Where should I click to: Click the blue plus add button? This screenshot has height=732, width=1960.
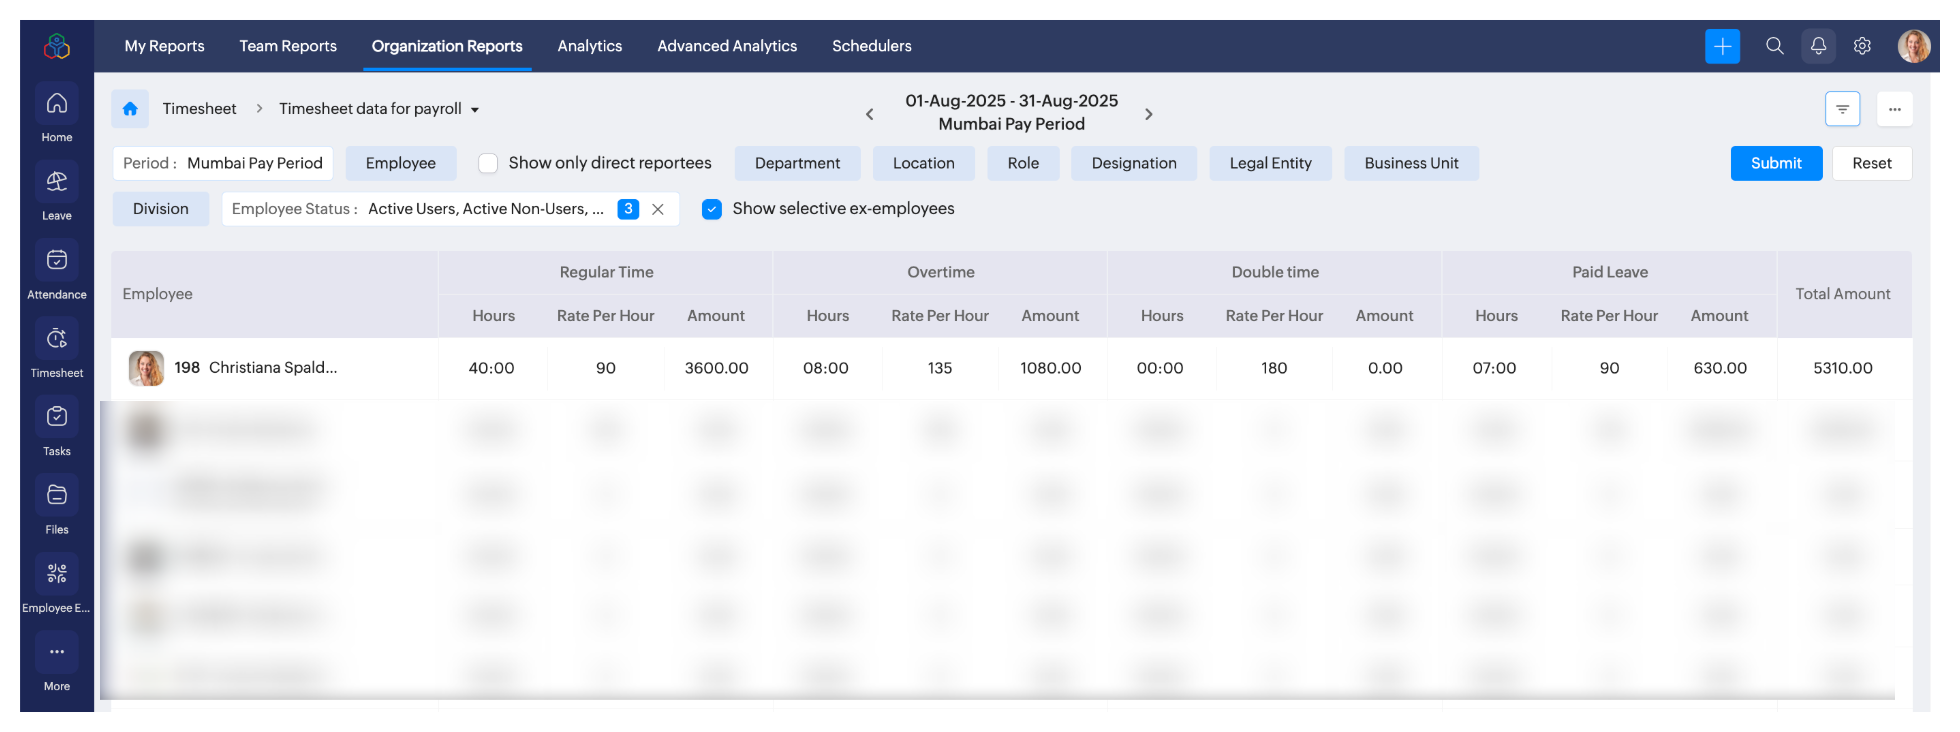[x=1722, y=46]
